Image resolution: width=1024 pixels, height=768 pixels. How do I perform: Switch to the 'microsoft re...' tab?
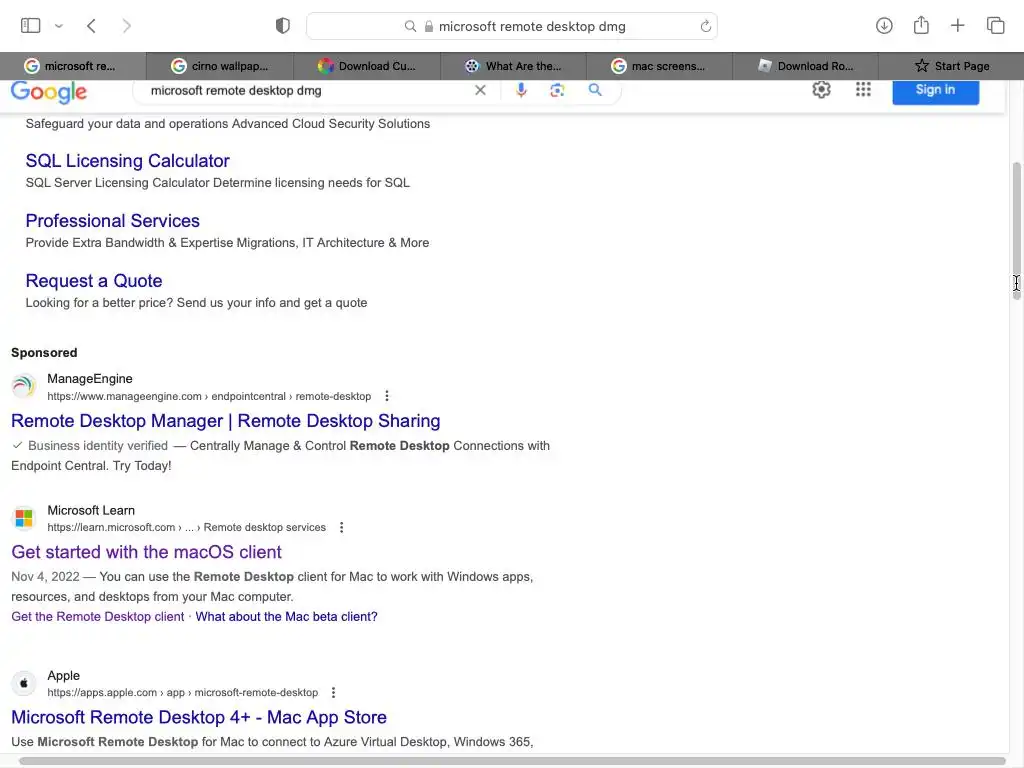73,66
